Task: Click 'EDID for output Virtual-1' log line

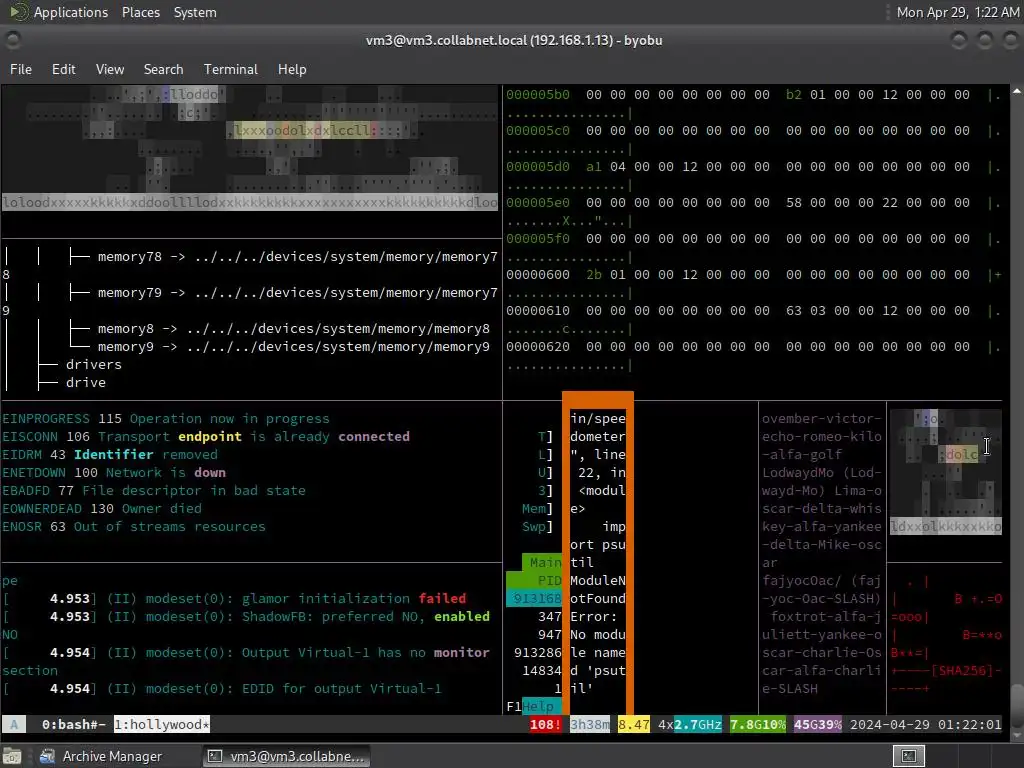Action: pyautogui.click(x=222, y=688)
